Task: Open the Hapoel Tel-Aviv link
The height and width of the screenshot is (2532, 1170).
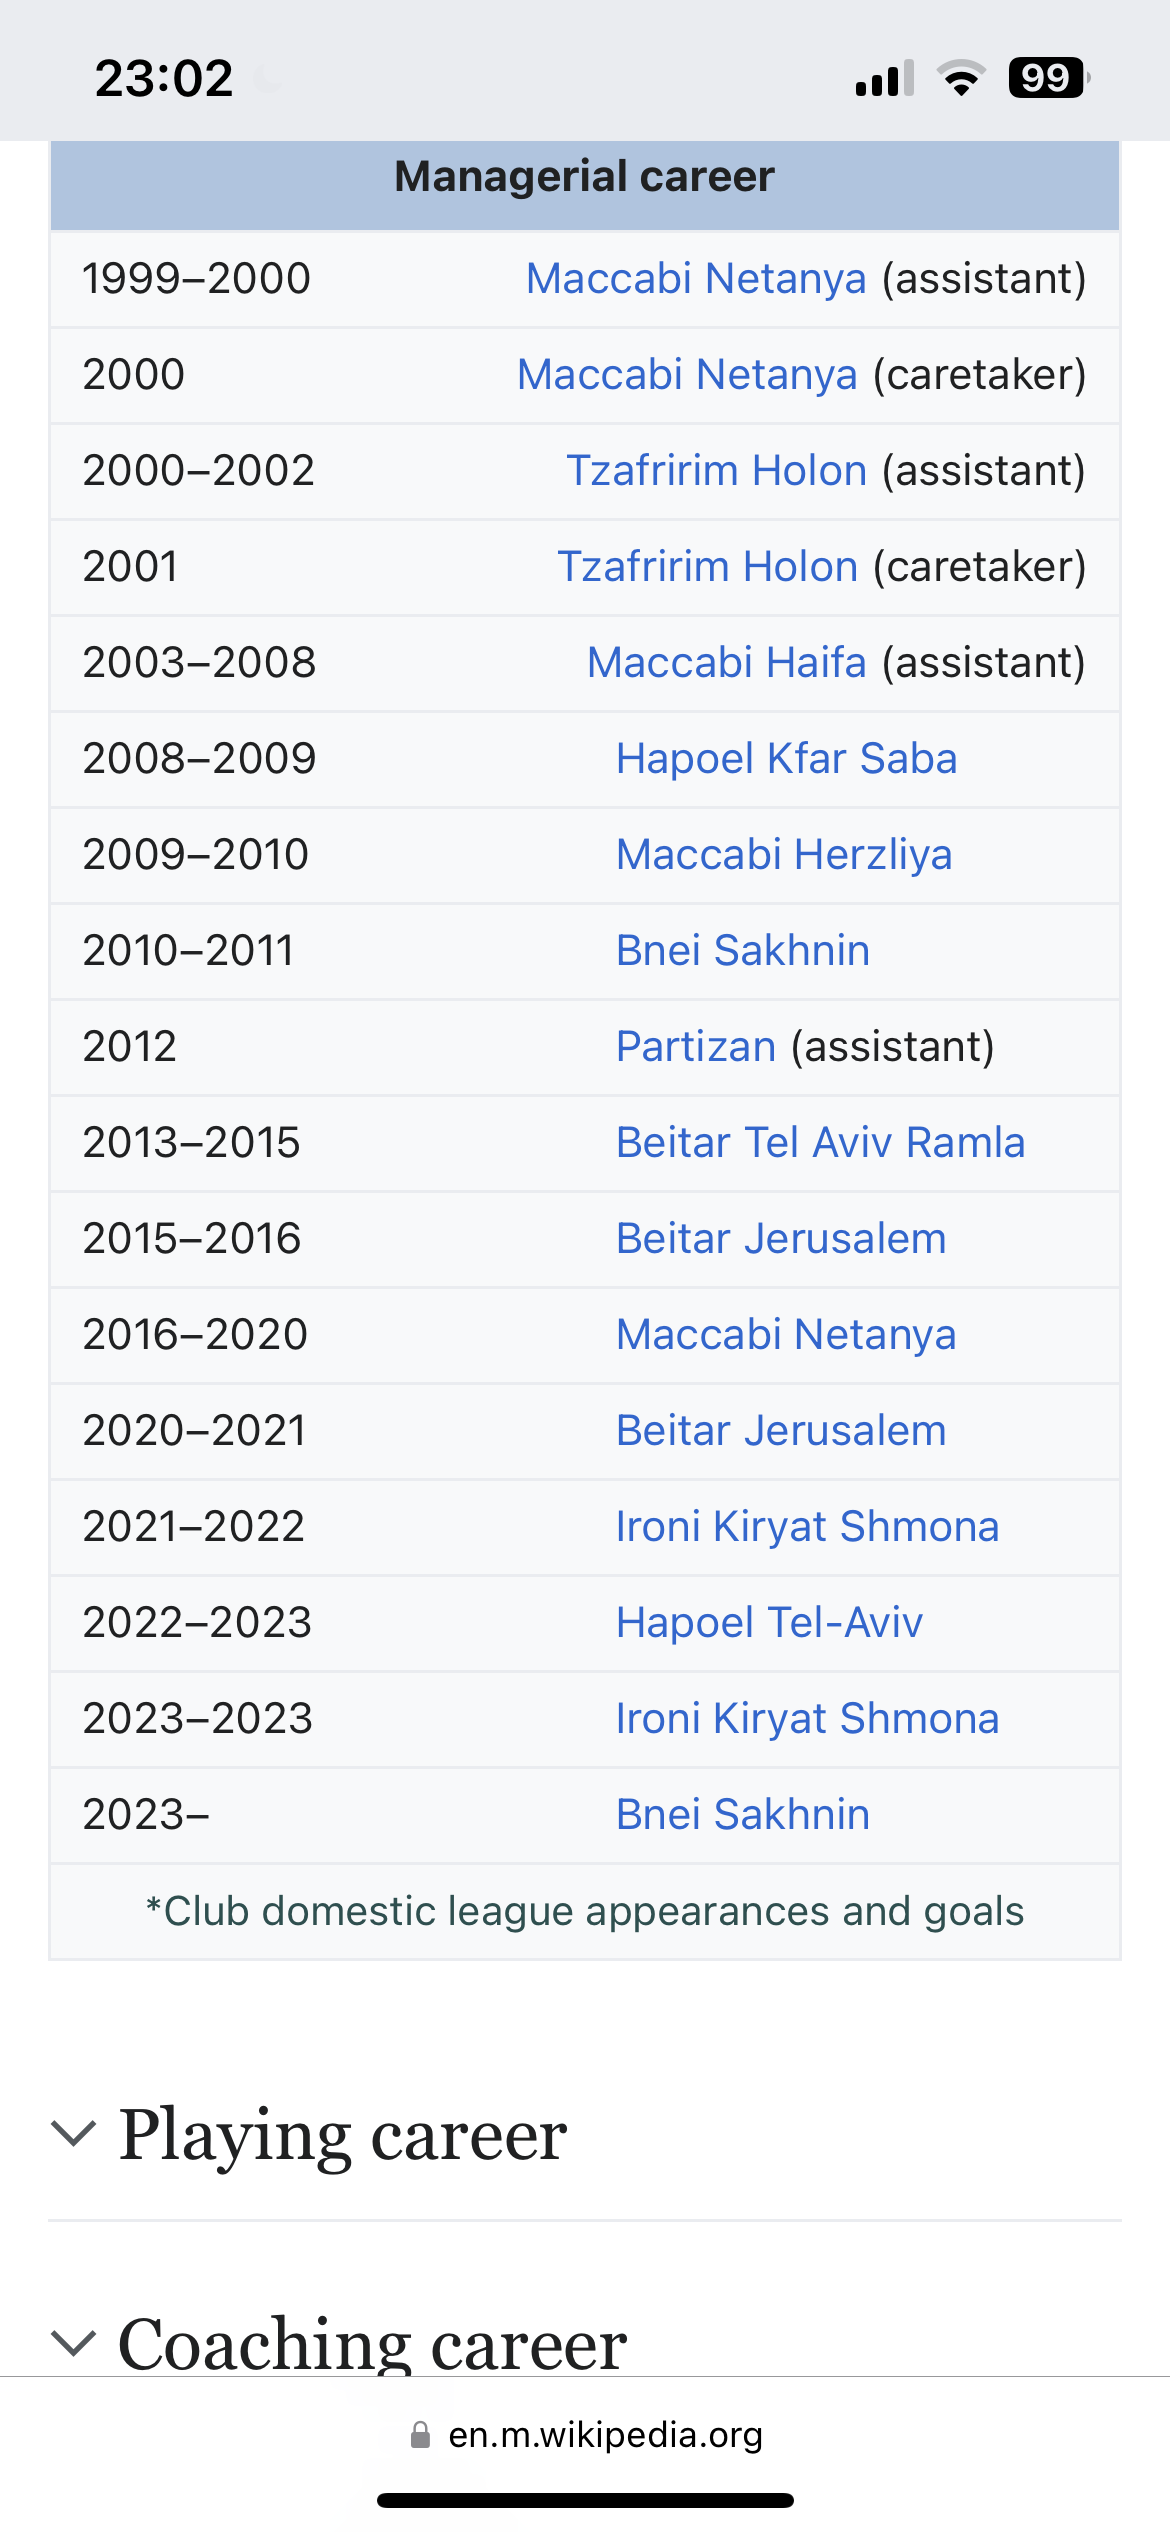Action: point(769,1623)
